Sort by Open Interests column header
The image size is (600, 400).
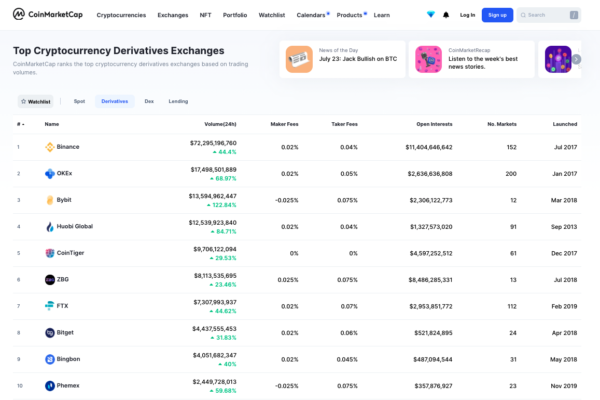[x=434, y=124]
